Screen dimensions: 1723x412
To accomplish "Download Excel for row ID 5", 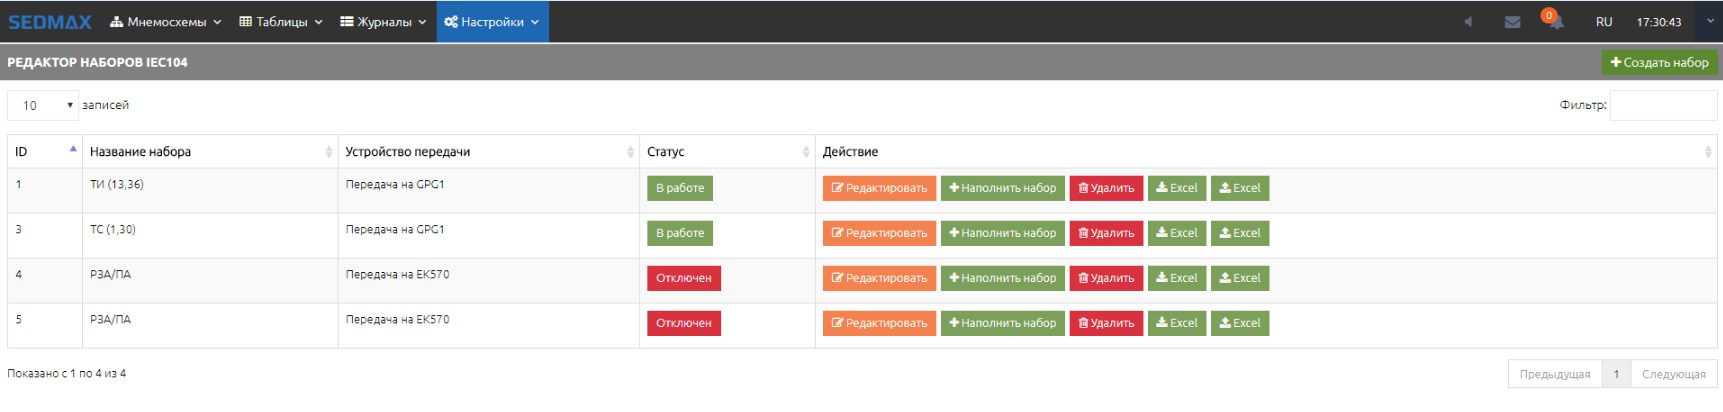I will [x=1177, y=323].
